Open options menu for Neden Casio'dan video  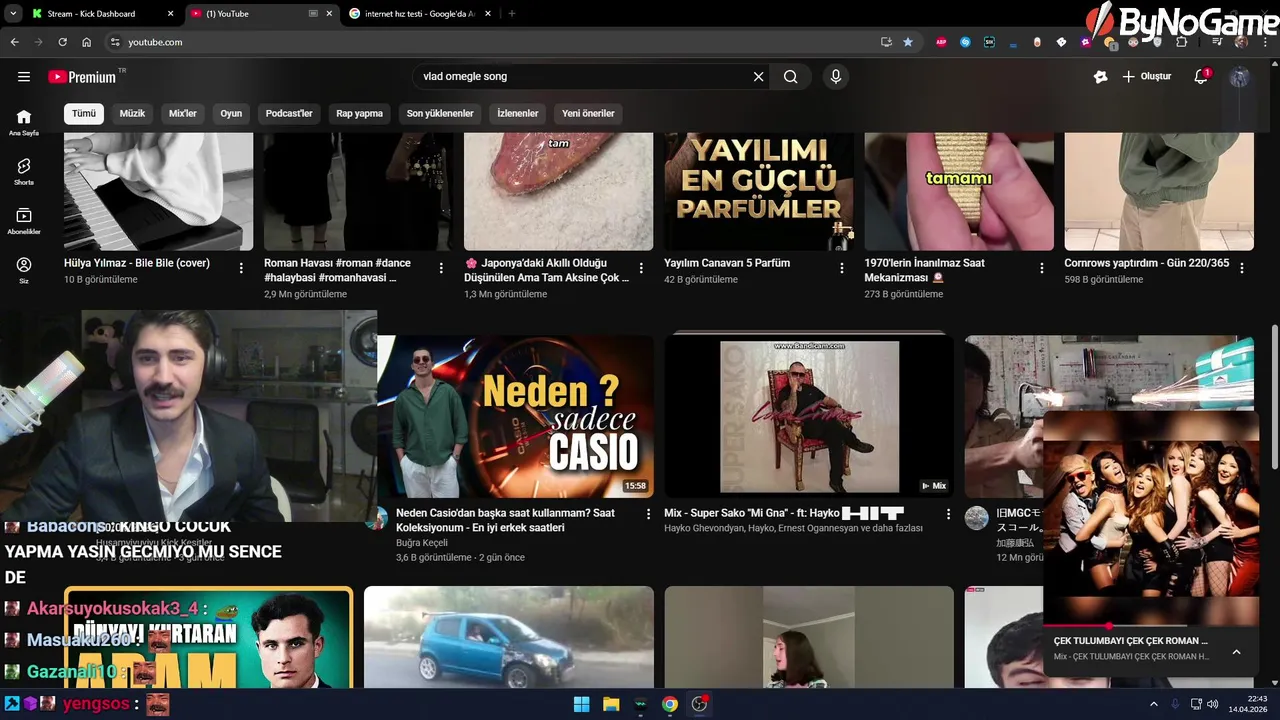pos(648,514)
